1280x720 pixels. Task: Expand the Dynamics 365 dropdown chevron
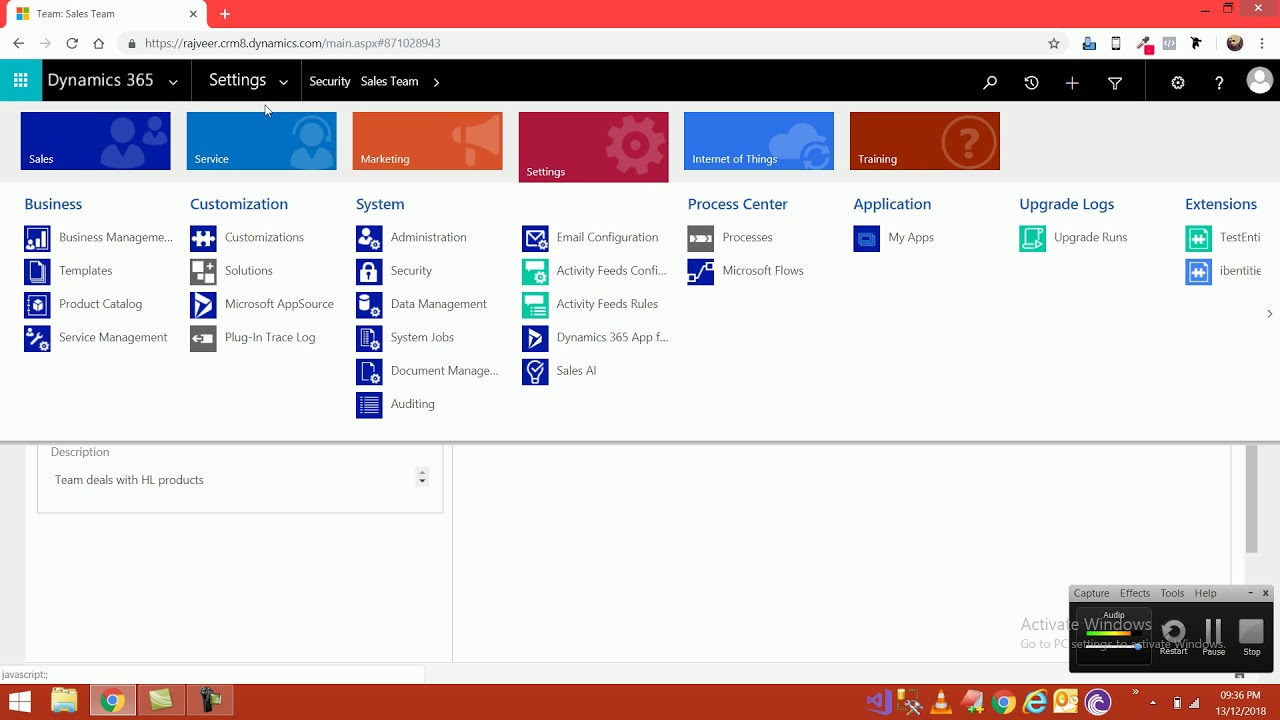173,82
